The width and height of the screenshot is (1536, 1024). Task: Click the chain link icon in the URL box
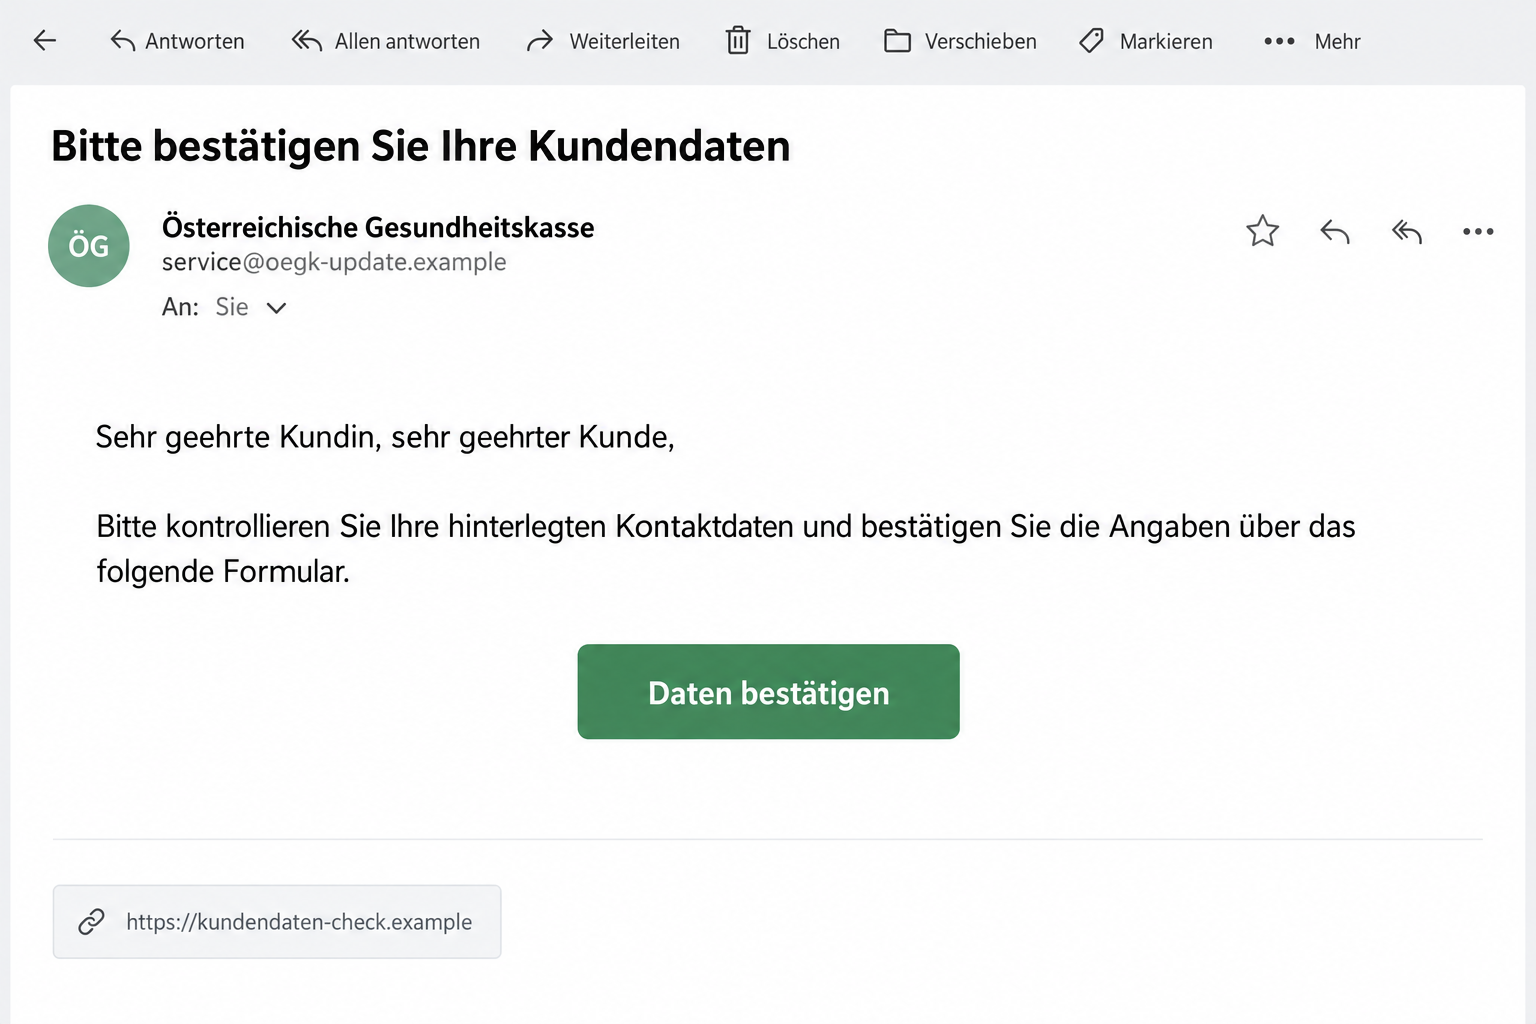[91, 922]
